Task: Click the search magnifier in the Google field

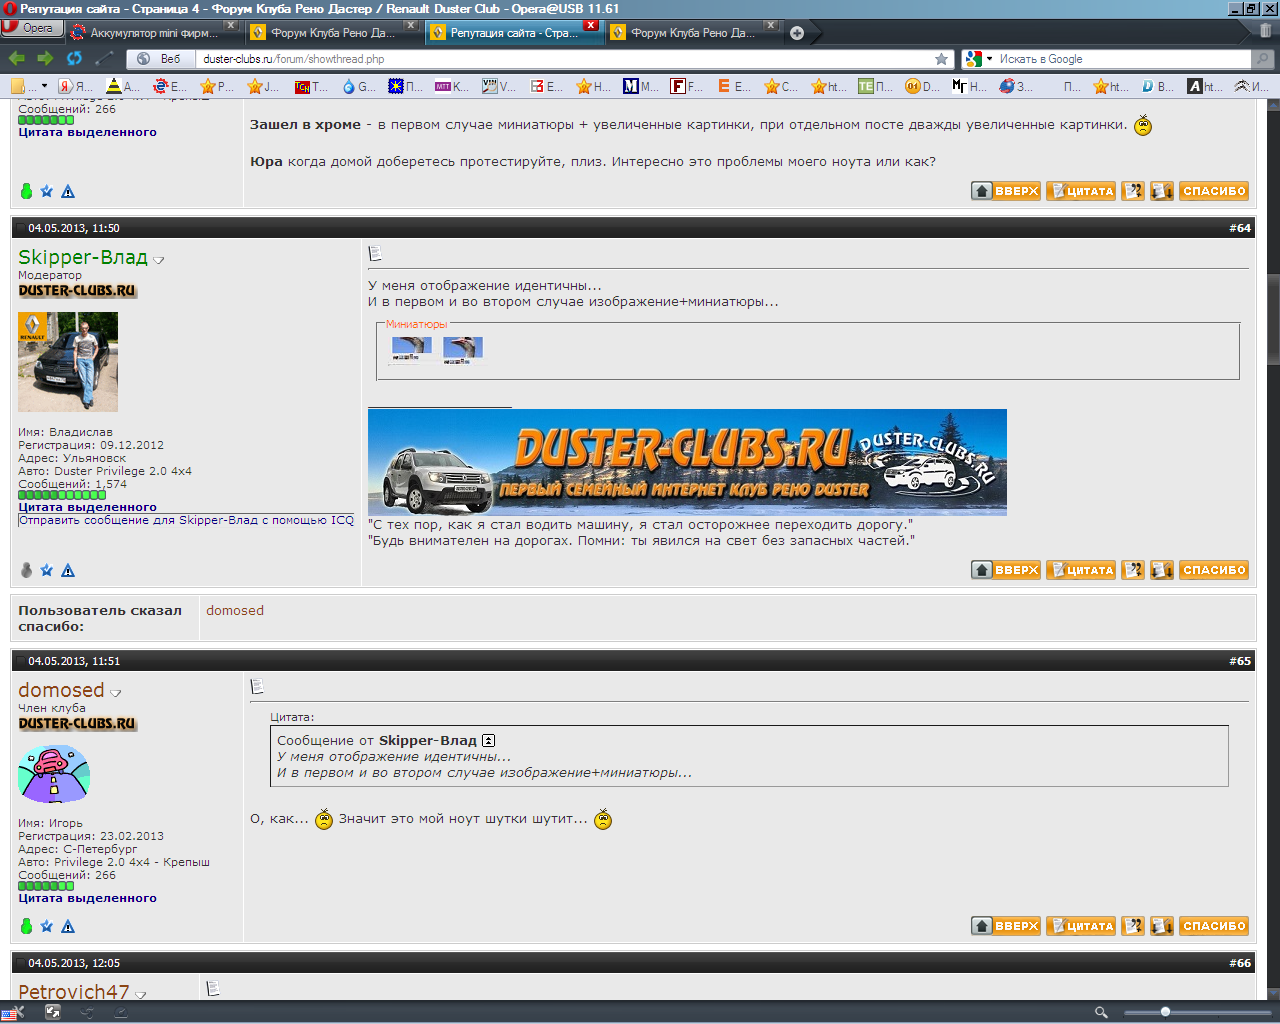Action: point(1263,59)
